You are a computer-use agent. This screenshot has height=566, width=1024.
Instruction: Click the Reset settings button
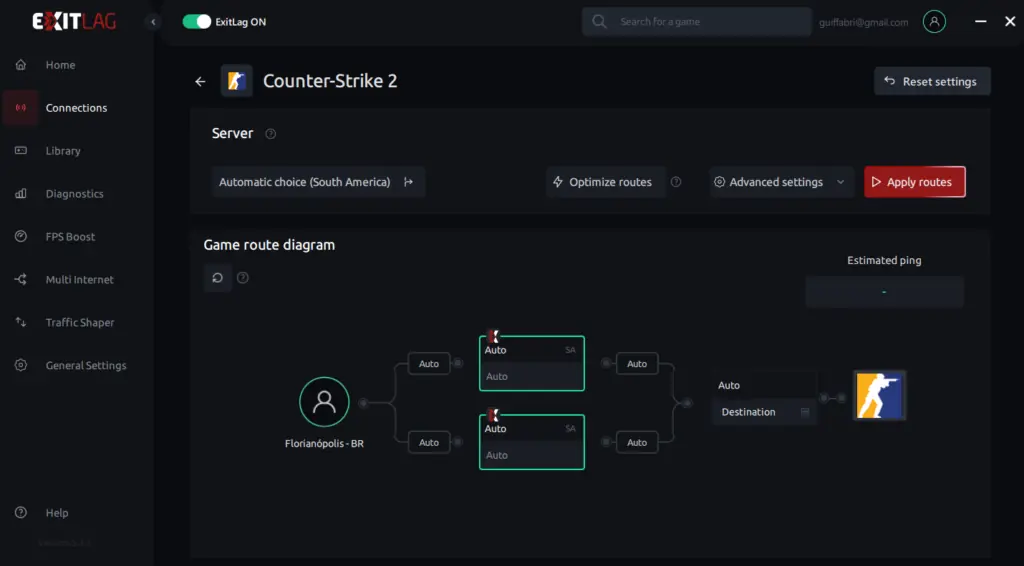931,82
